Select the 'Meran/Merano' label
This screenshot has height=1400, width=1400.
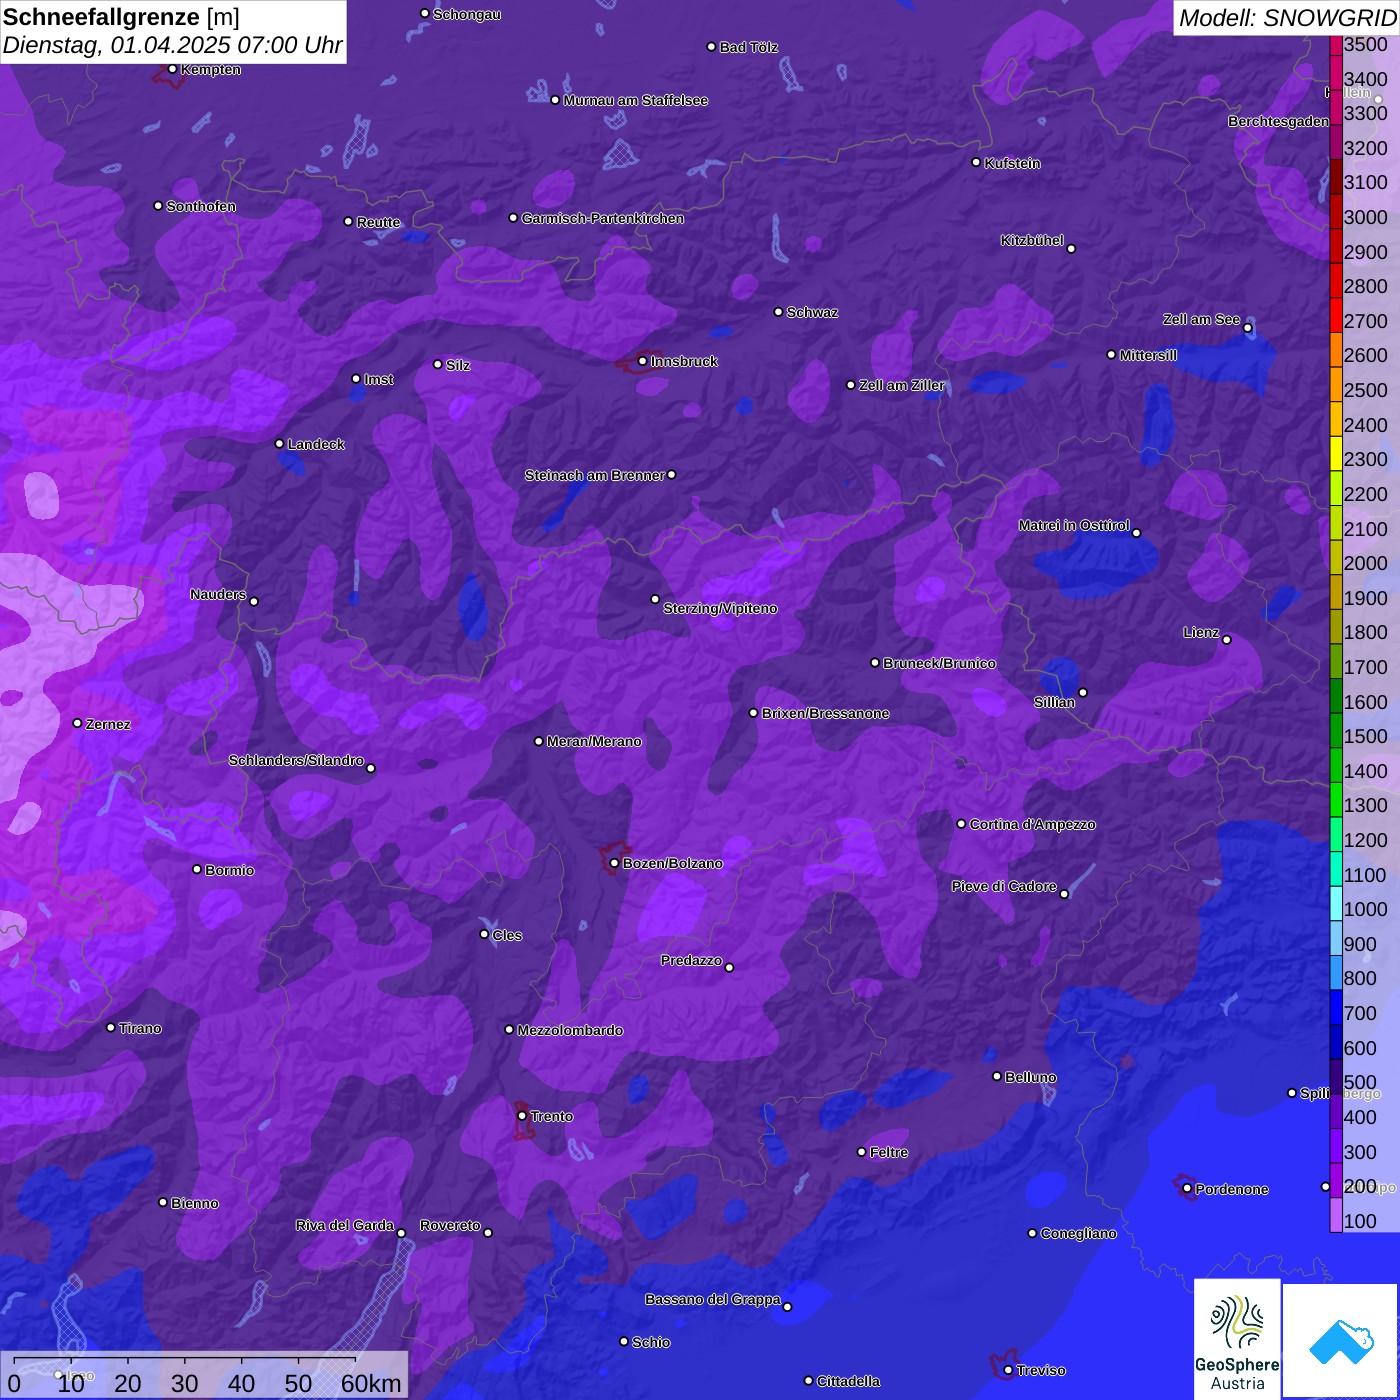594,741
